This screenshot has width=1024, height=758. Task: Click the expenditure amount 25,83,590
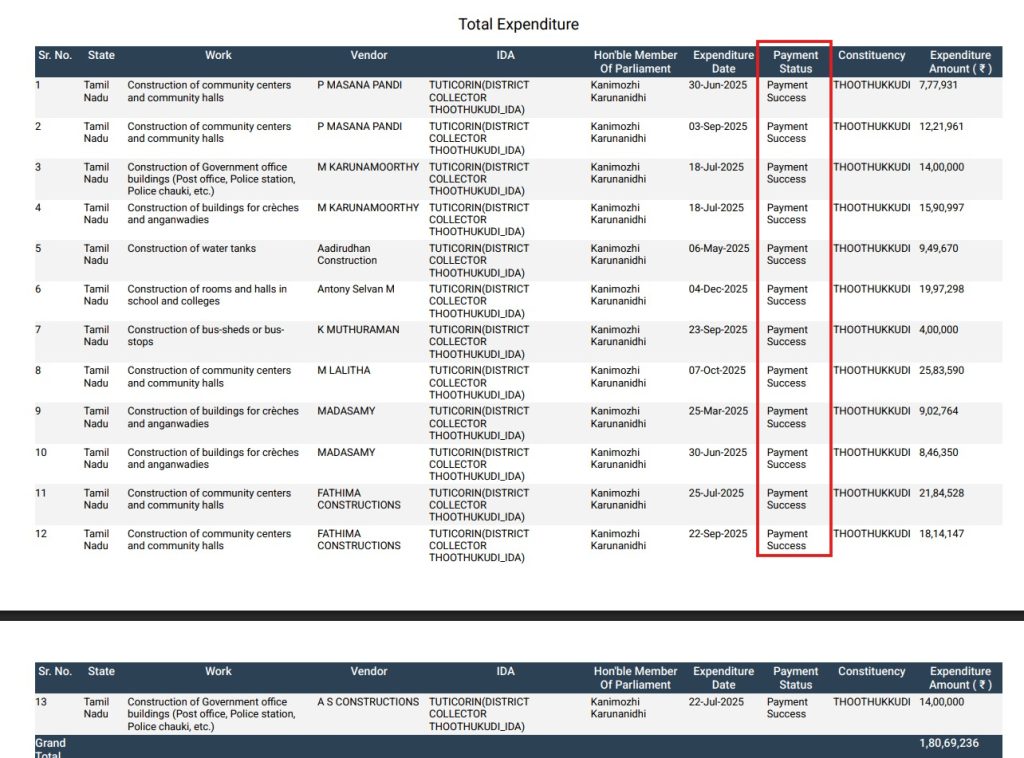(941, 370)
